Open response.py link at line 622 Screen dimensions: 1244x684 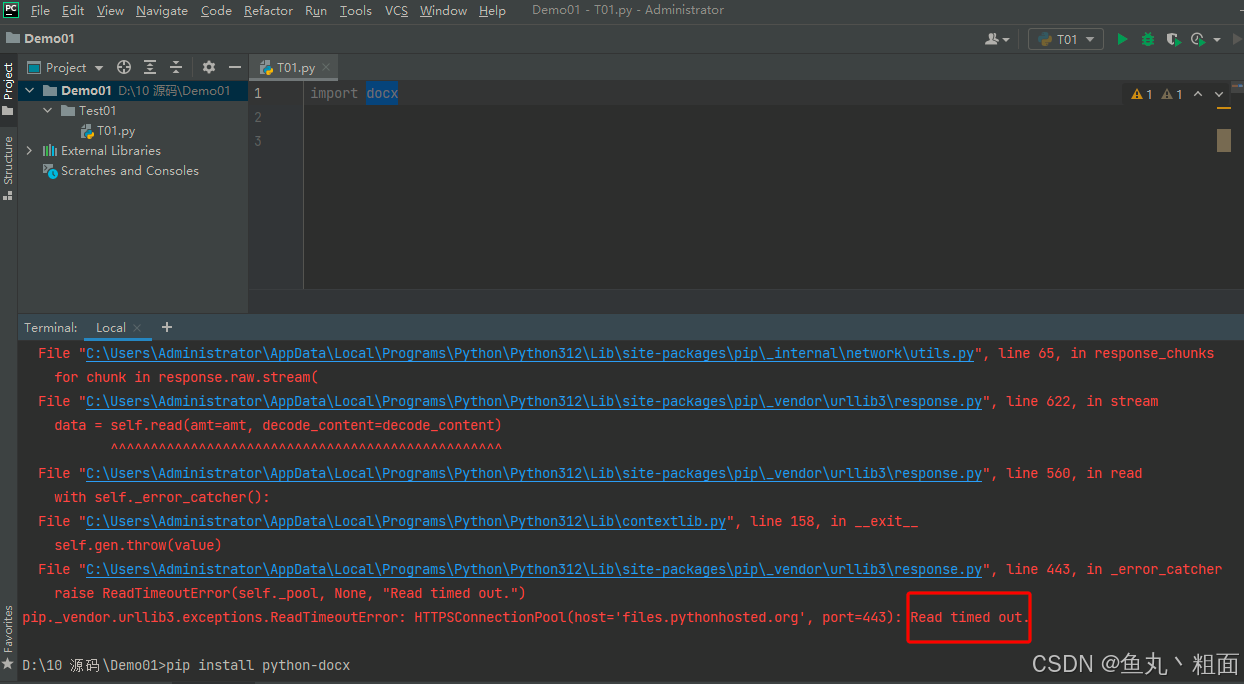click(534, 401)
